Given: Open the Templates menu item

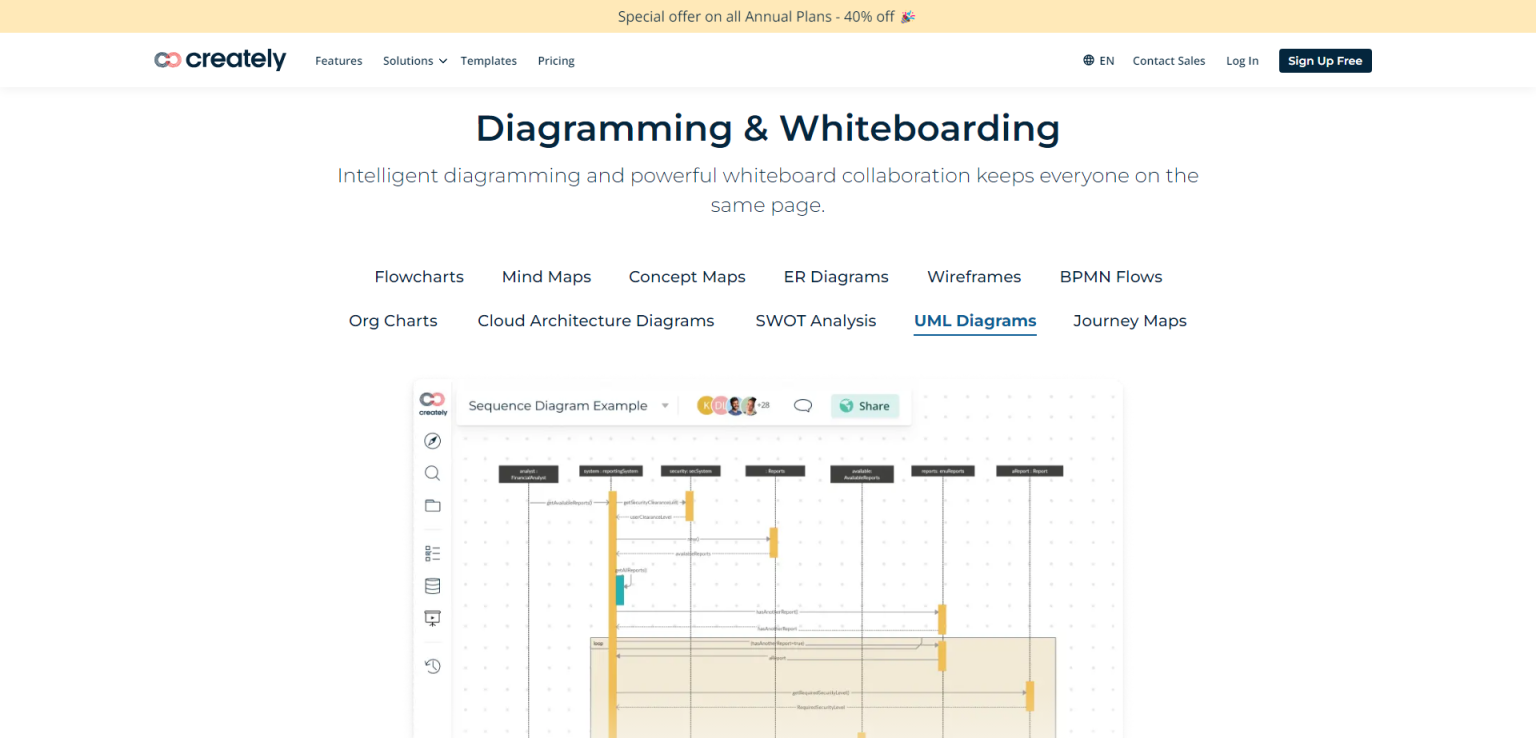Looking at the screenshot, I should pyautogui.click(x=488, y=60).
